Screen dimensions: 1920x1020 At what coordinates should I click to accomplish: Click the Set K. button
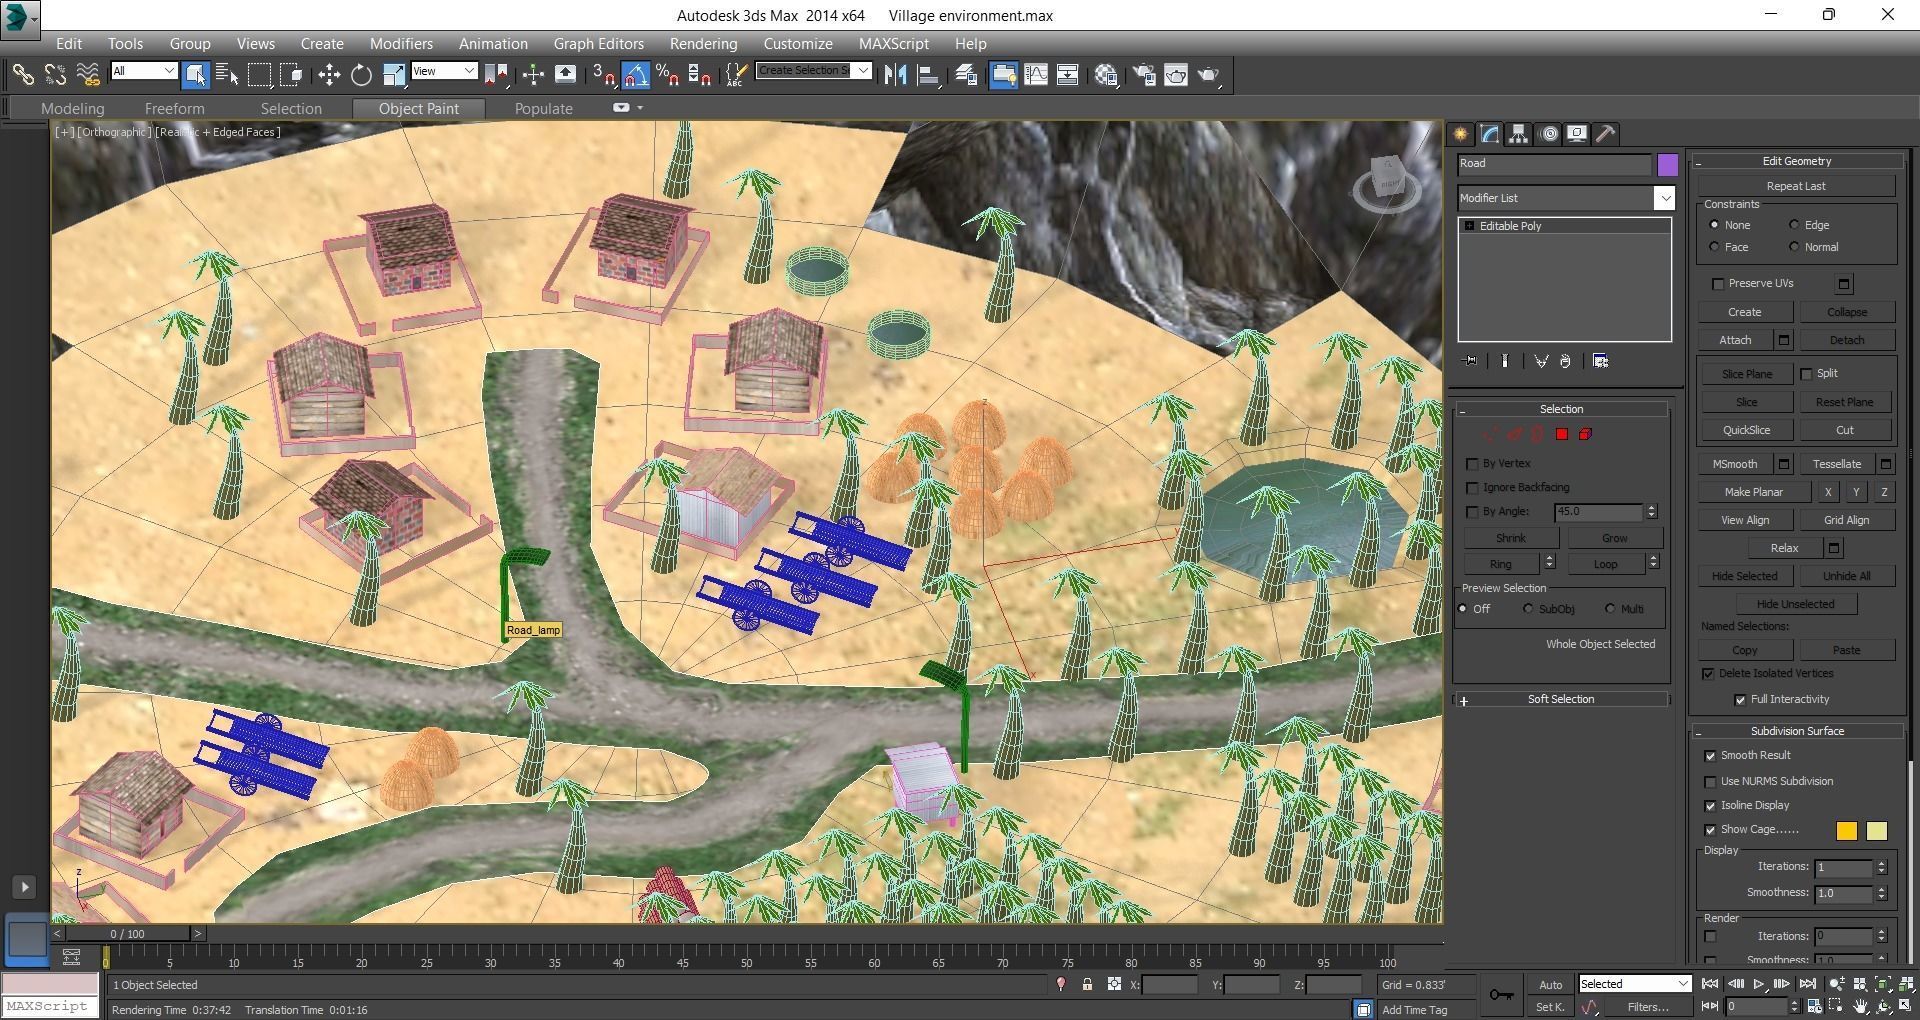(1549, 1007)
